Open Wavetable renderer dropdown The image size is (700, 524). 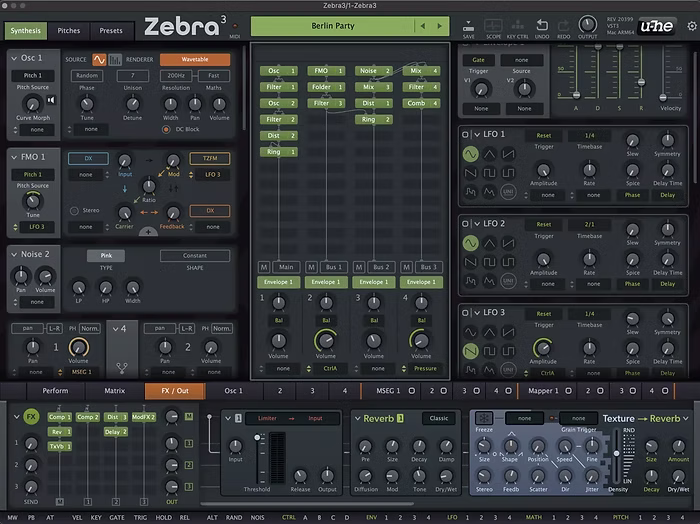coord(195,59)
